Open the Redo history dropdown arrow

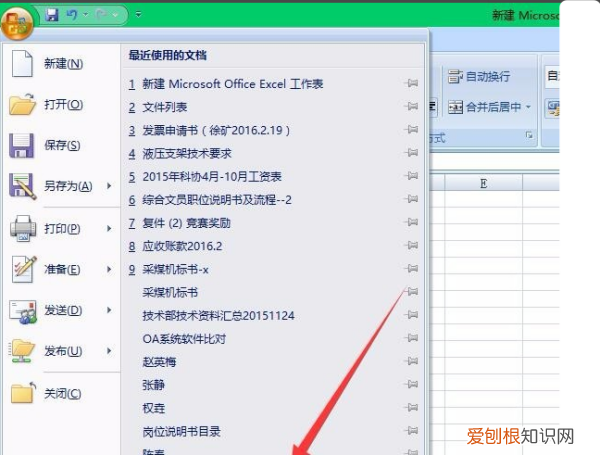115,15
